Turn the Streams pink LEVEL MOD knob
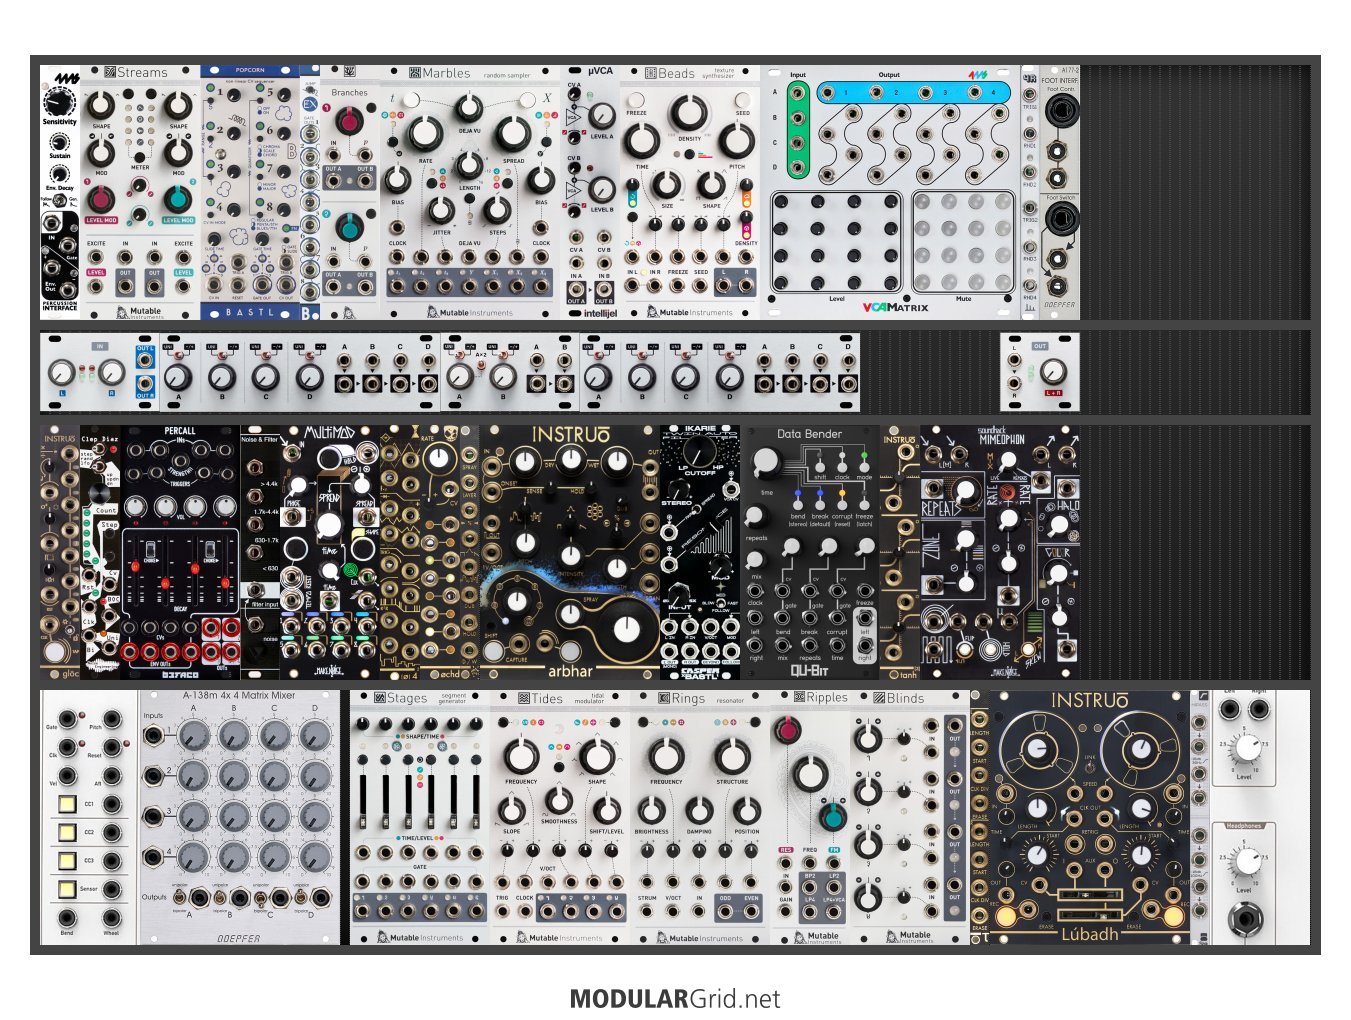1351x1020 pixels. pyautogui.click(x=101, y=198)
